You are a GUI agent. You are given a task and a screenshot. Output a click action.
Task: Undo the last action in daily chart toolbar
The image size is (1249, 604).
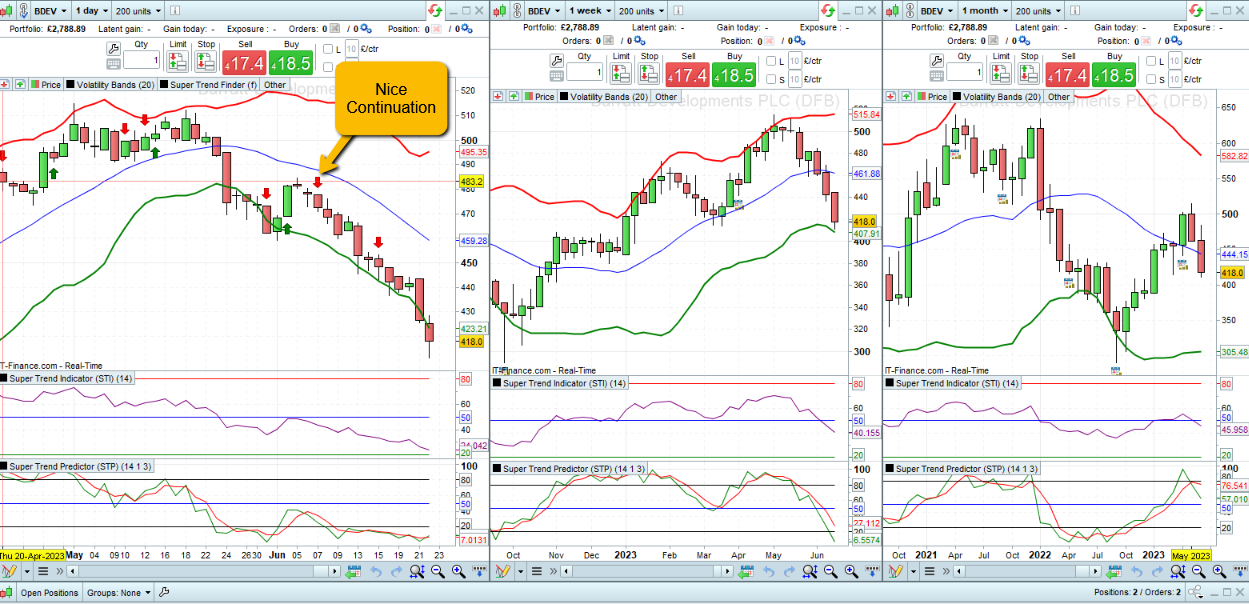click(x=378, y=571)
